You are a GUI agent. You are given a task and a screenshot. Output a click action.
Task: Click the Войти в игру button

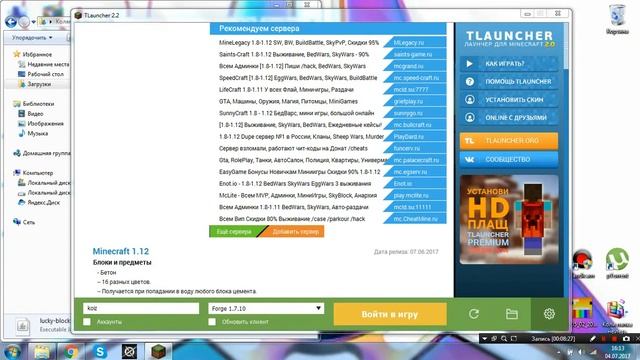[390, 314]
